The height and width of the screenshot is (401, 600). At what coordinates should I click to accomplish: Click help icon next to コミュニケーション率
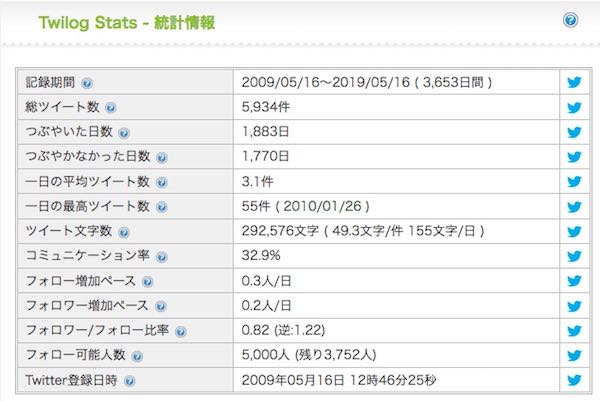click(x=162, y=257)
